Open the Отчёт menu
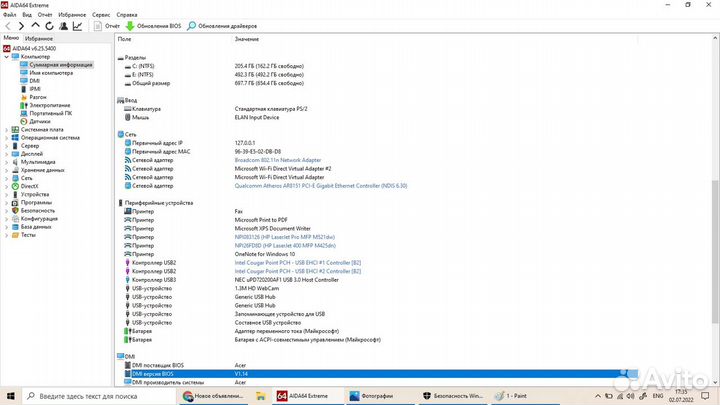Screen dimensions: 720x405 tap(45, 15)
